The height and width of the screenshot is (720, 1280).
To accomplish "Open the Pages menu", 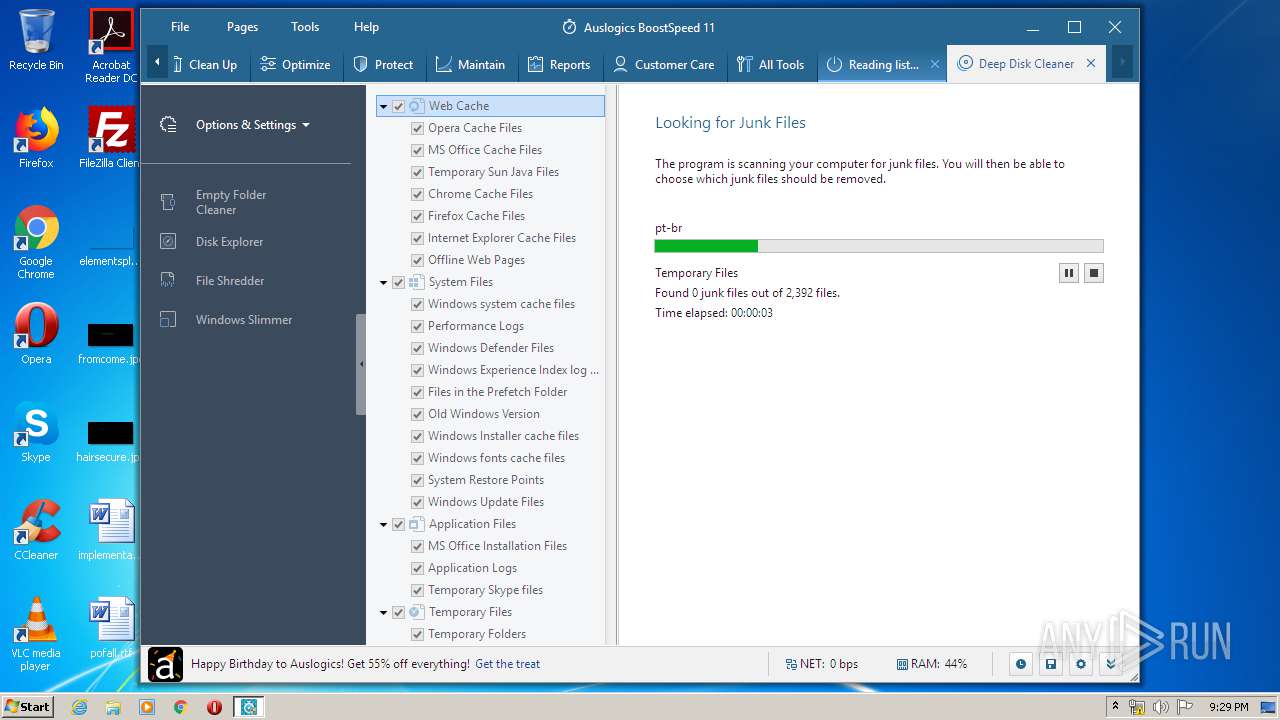I will click(x=242, y=27).
